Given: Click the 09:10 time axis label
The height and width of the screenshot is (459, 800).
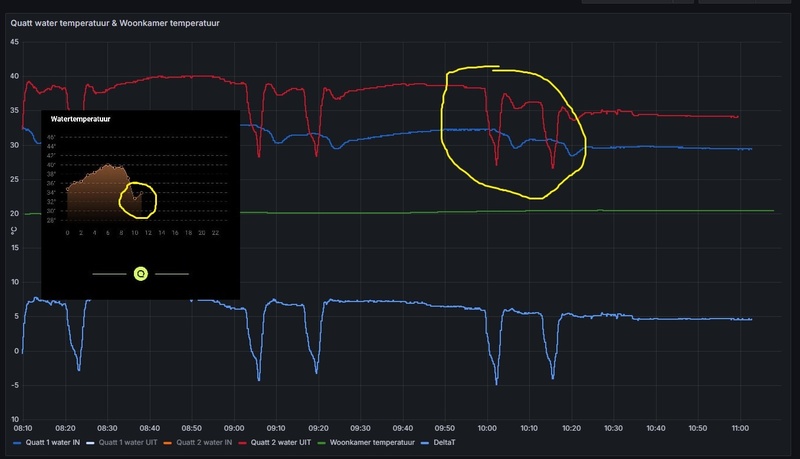Looking at the screenshot, I should (x=276, y=428).
